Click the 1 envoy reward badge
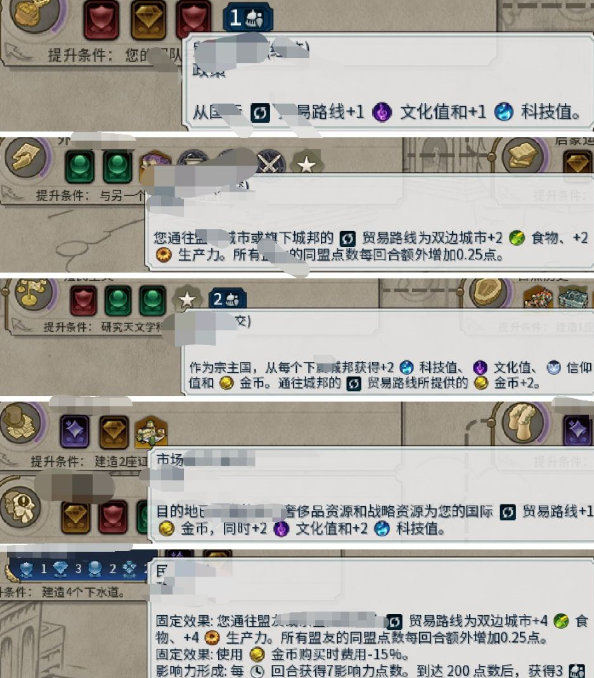594x678 pixels. (x=248, y=18)
